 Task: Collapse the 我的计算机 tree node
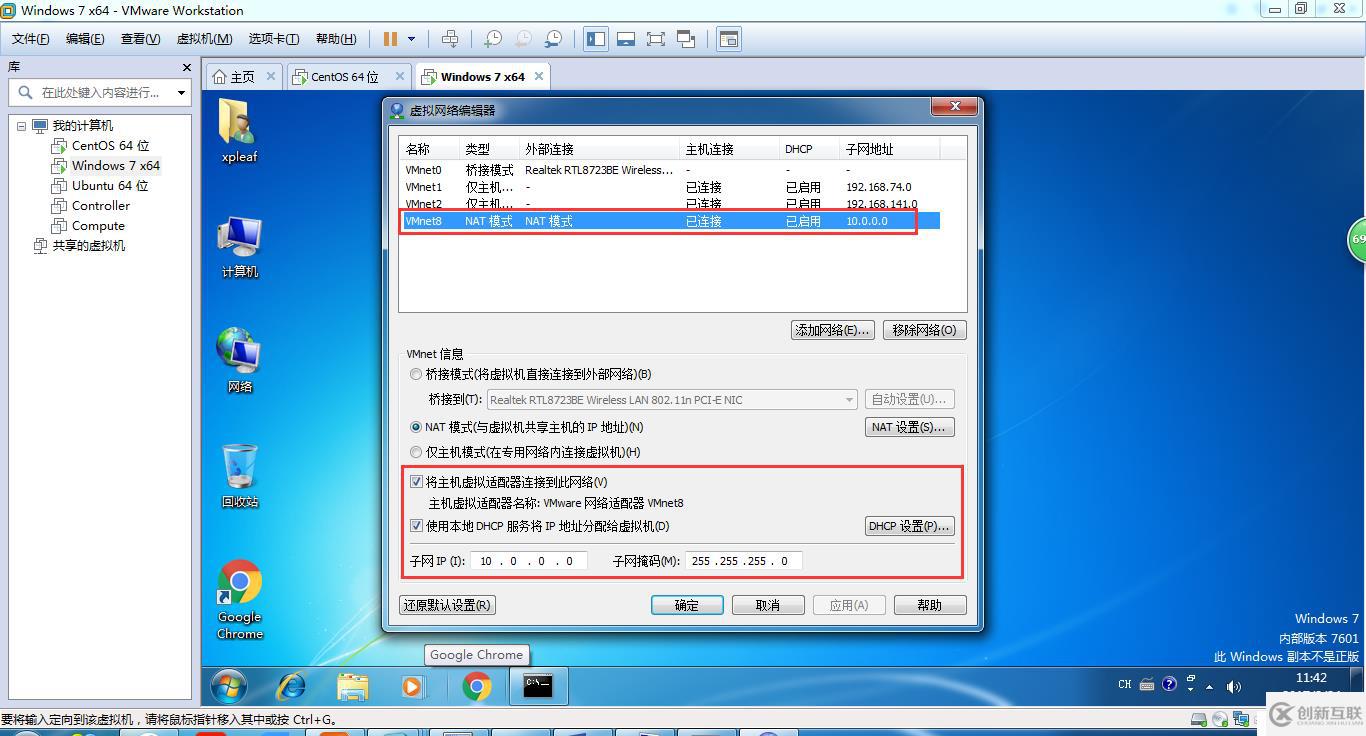[x=22, y=126]
